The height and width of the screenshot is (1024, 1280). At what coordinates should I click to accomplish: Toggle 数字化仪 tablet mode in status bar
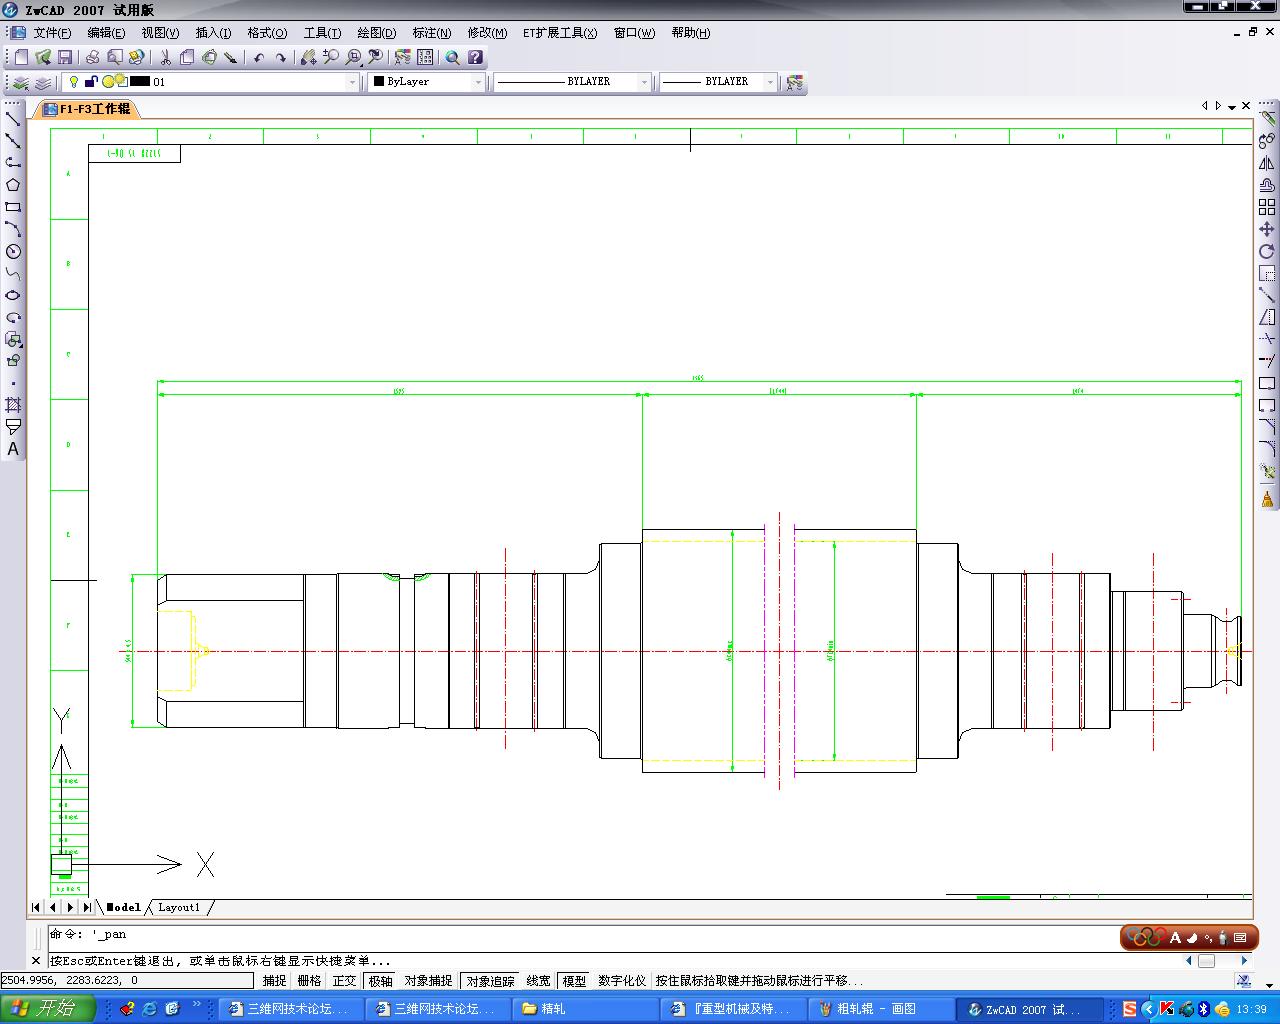click(622, 981)
